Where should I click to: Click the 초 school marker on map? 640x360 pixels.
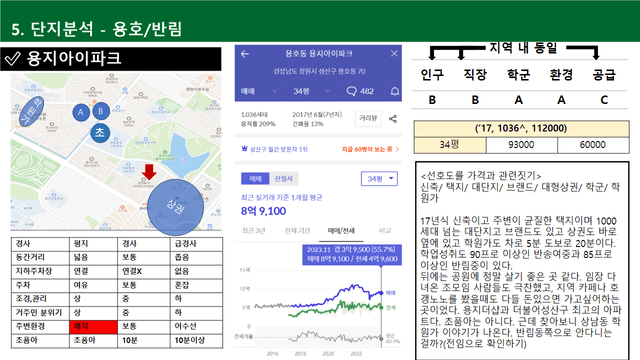[x=100, y=133]
